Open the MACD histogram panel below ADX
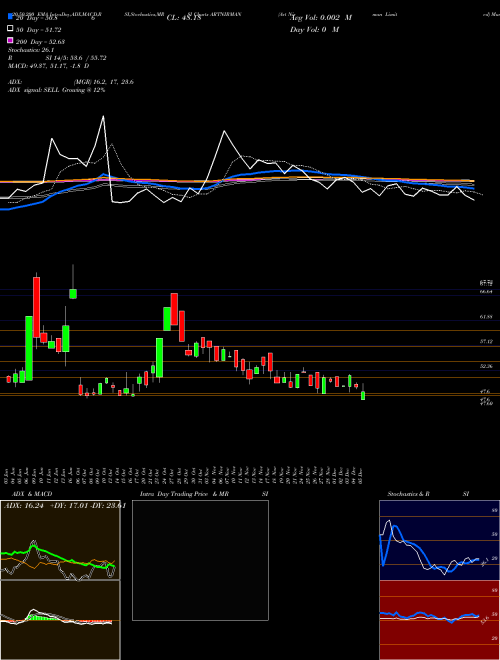The height and width of the screenshot is (660, 500). point(60,620)
